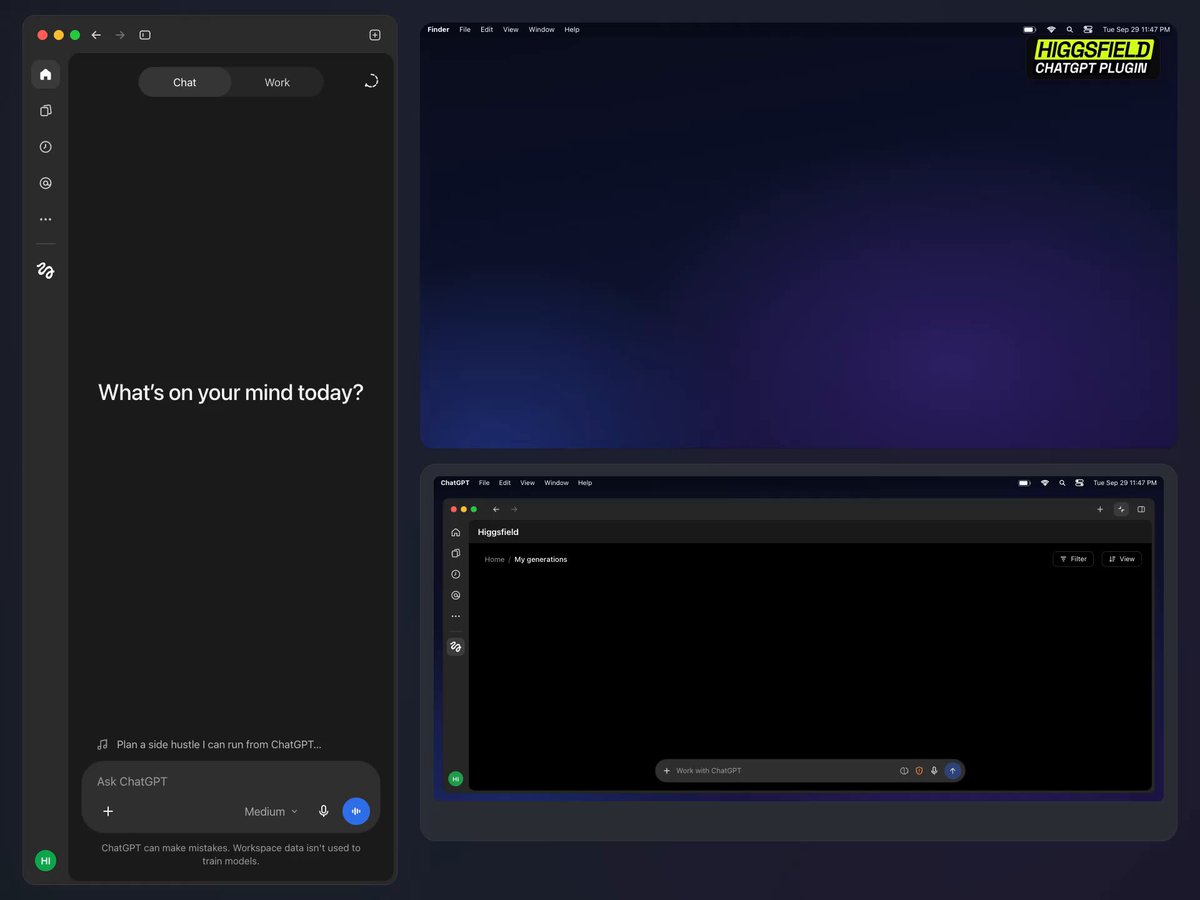Open the three-dots more menu in sidebar
The width and height of the screenshot is (1200, 900).
point(45,219)
